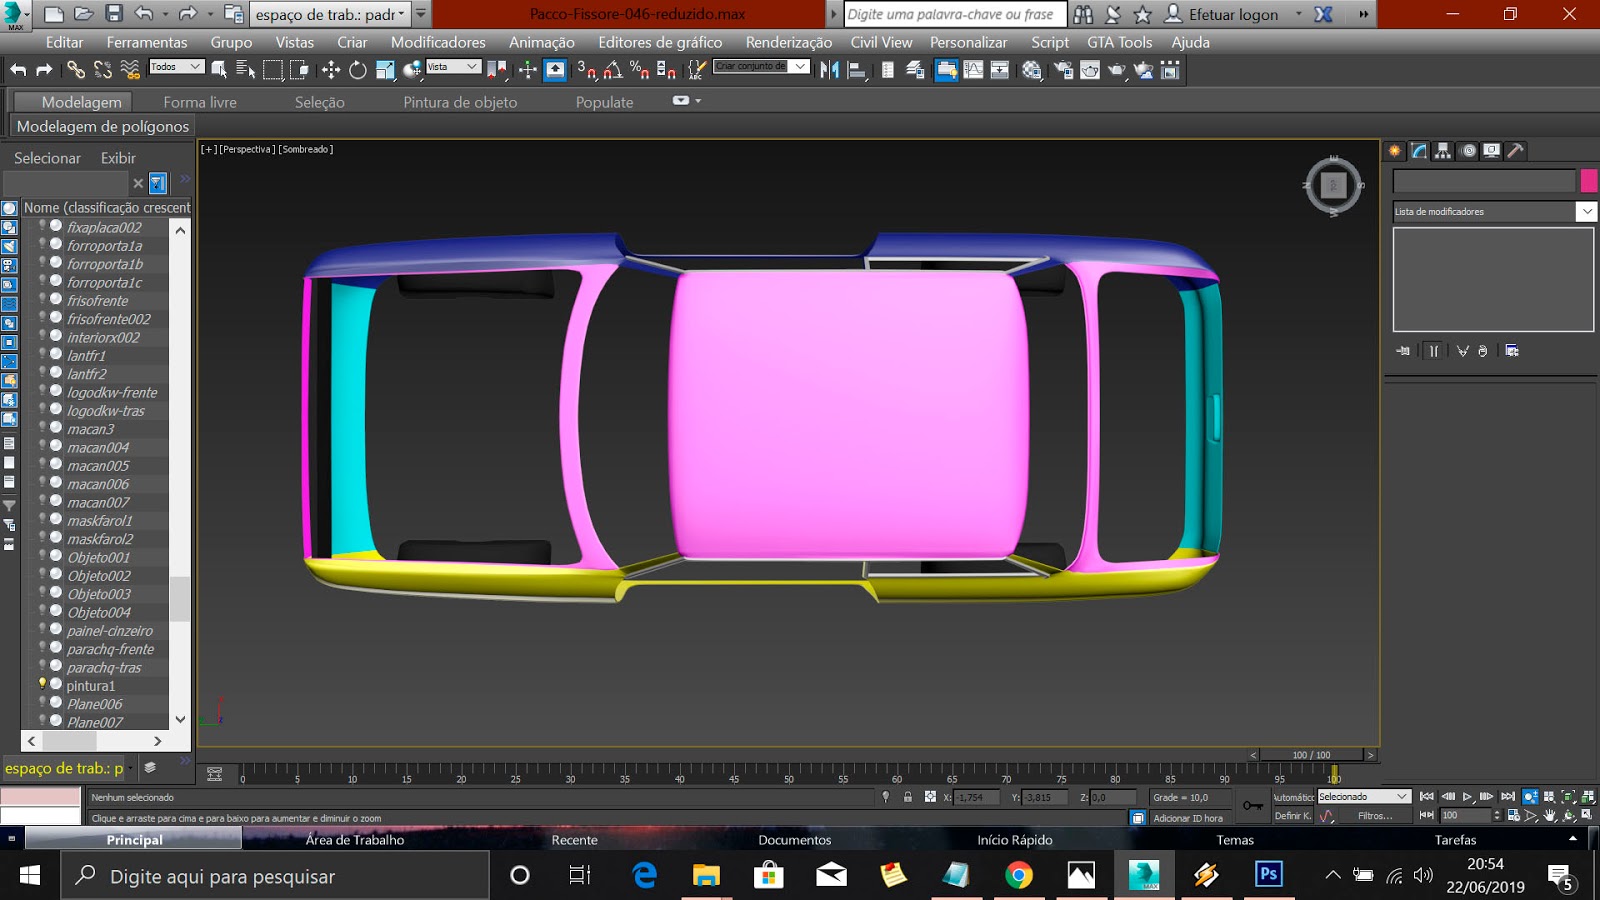The width and height of the screenshot is (1600, 900).
Task: Click the Mirror tool icon
Action: (x=829, y=70)
